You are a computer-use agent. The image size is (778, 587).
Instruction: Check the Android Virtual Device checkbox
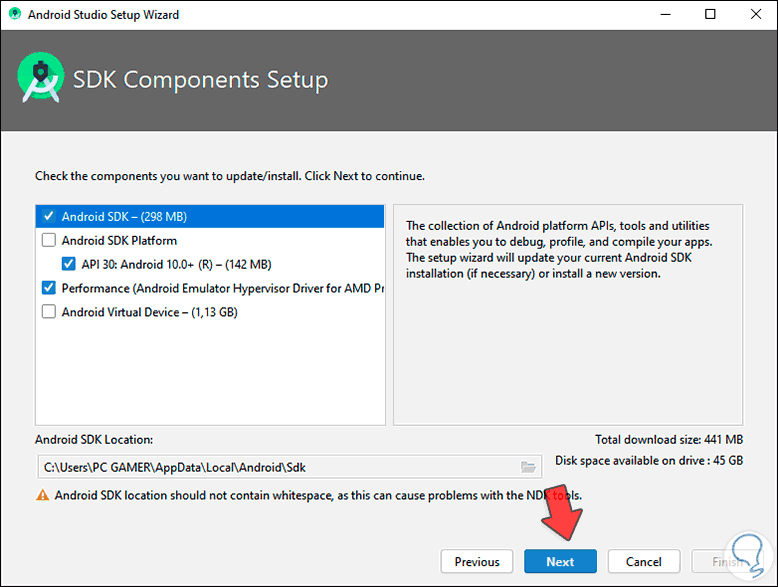pos(49,312)
